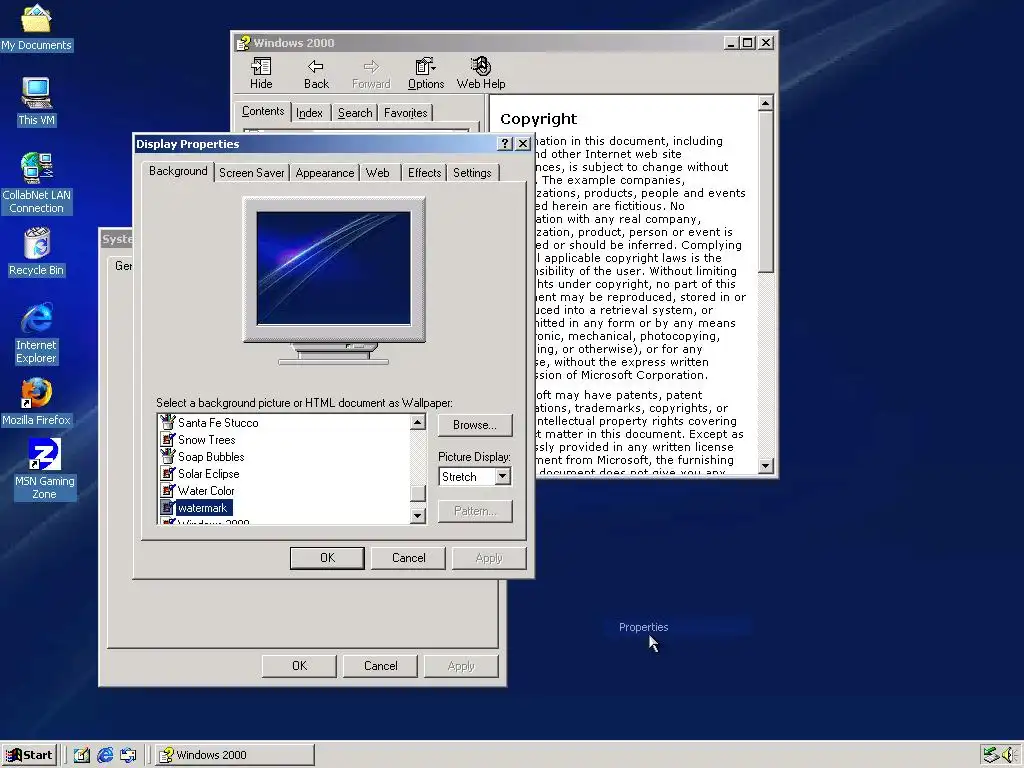Open the Options toolbar icon in Help
Image resolution: width=1024 pixels, height=768 pixels.
(426, 72)
